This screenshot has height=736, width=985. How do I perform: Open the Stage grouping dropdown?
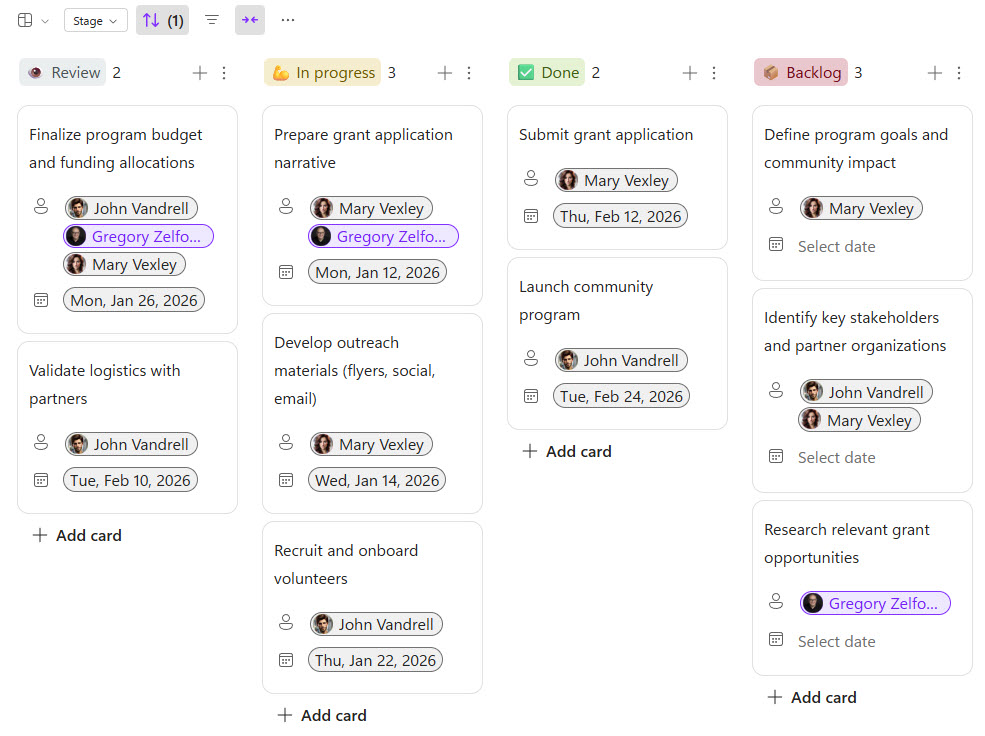coord(94,20)
